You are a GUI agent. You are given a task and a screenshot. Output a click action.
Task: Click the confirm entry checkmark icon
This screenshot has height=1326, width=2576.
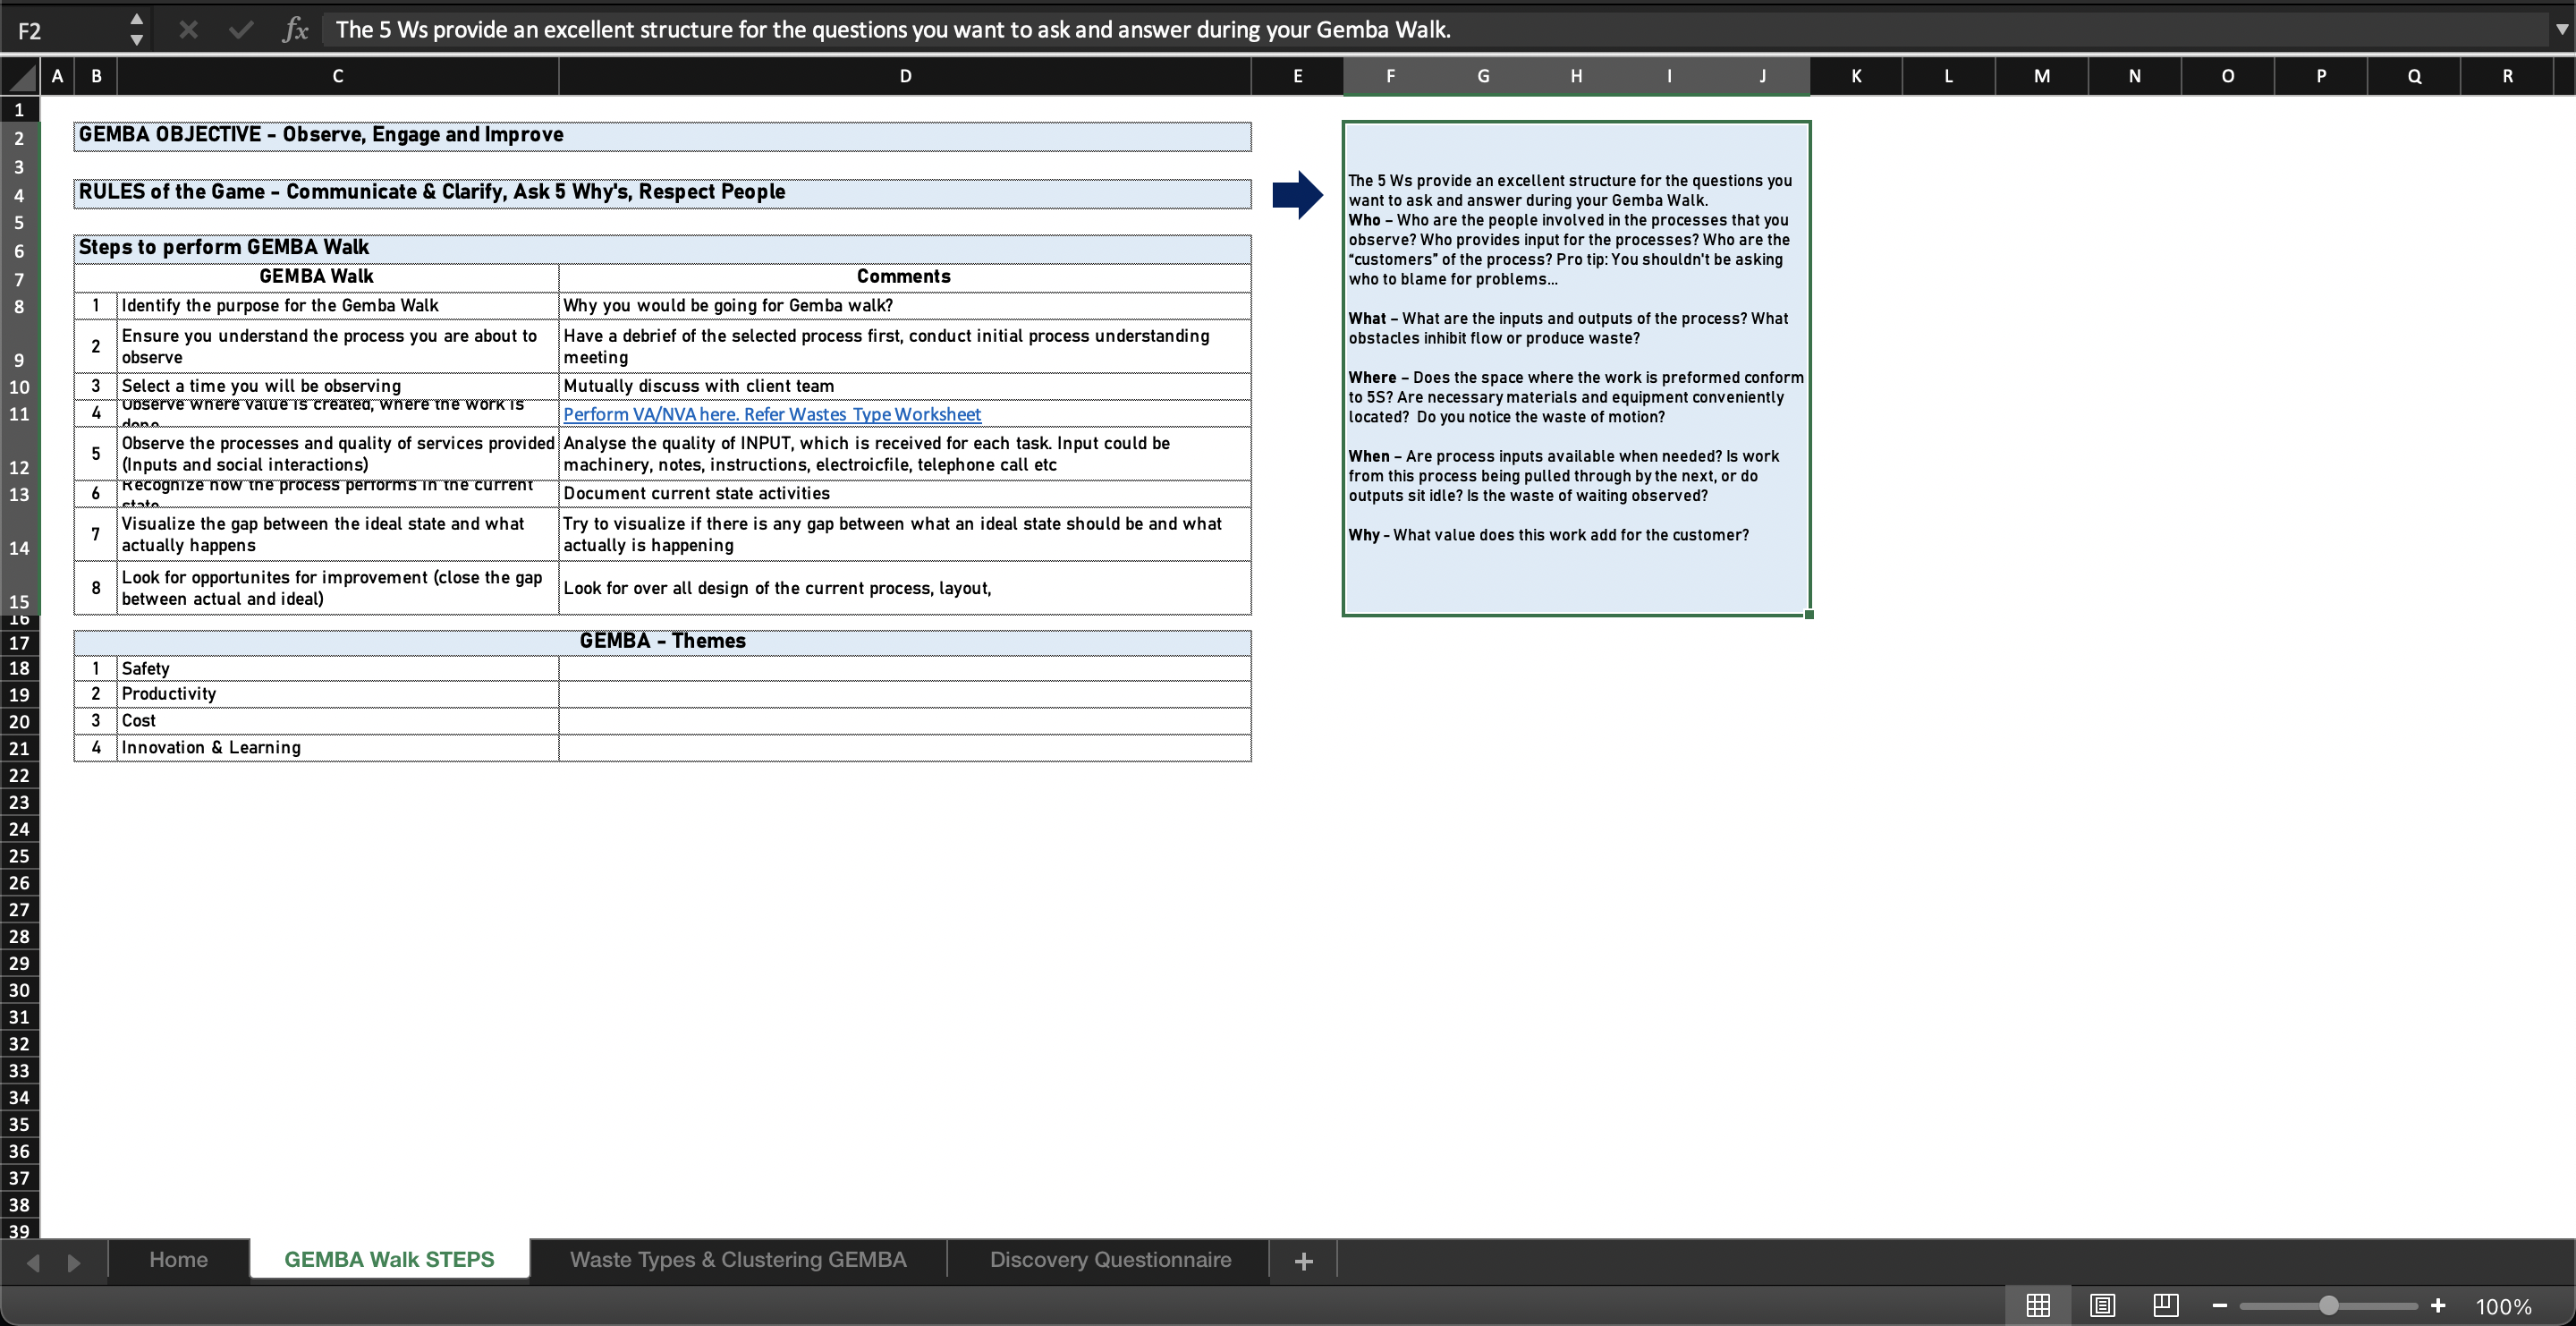[x=240, y=30]
